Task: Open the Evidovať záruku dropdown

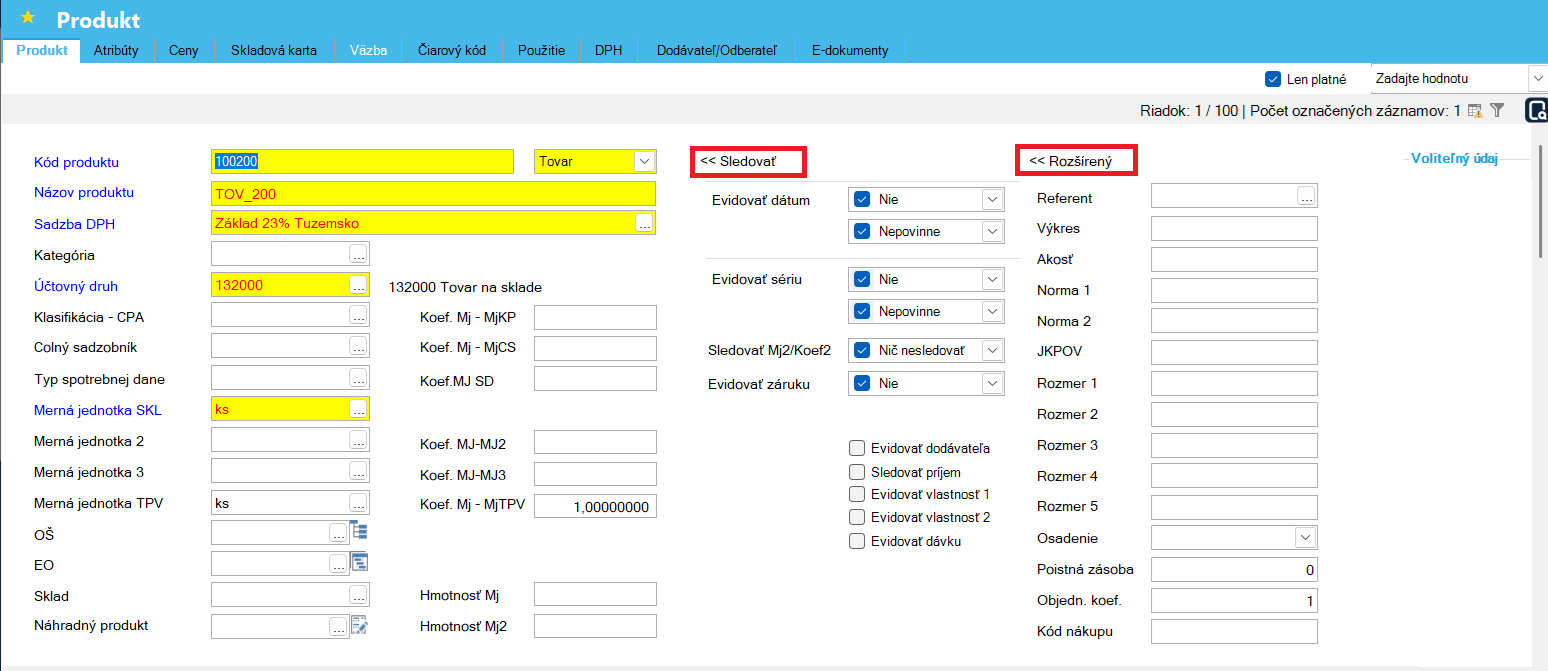Action: click(x=992, y=383)
